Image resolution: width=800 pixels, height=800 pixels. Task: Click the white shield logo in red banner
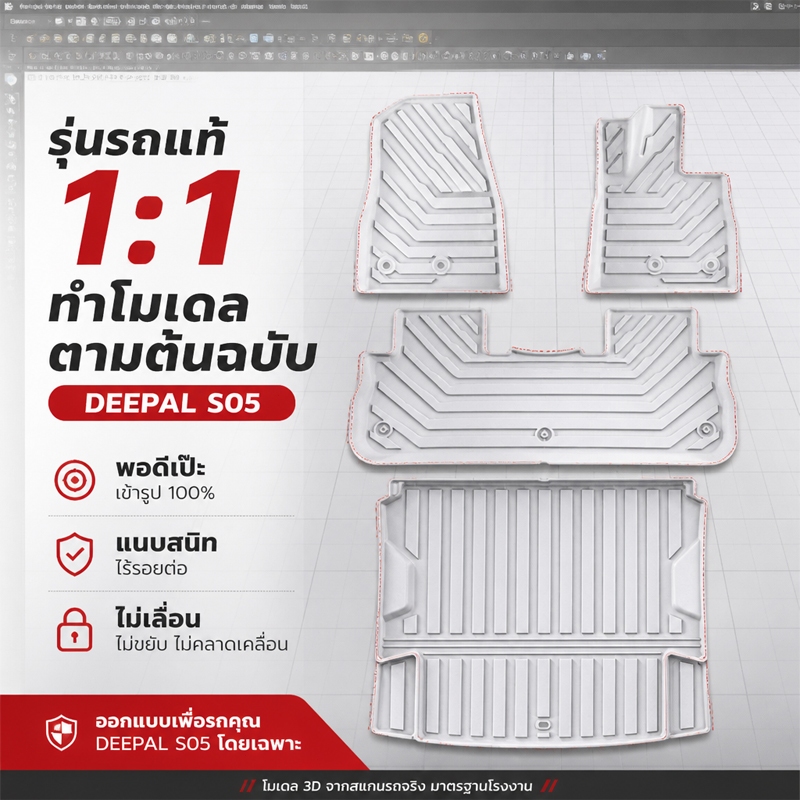pyautogui.click(x=61, y=733)
